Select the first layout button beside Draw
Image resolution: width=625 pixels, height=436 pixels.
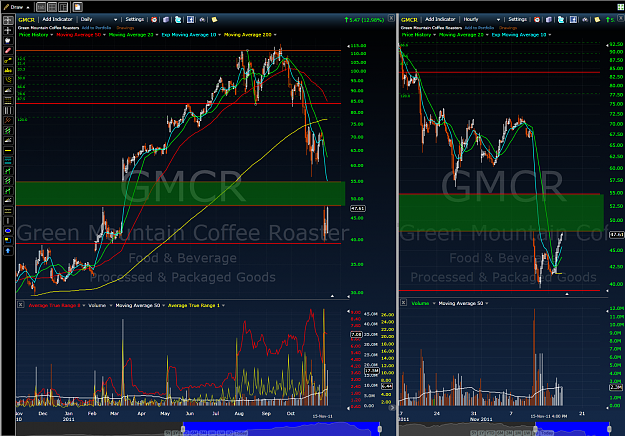point(41,7)
